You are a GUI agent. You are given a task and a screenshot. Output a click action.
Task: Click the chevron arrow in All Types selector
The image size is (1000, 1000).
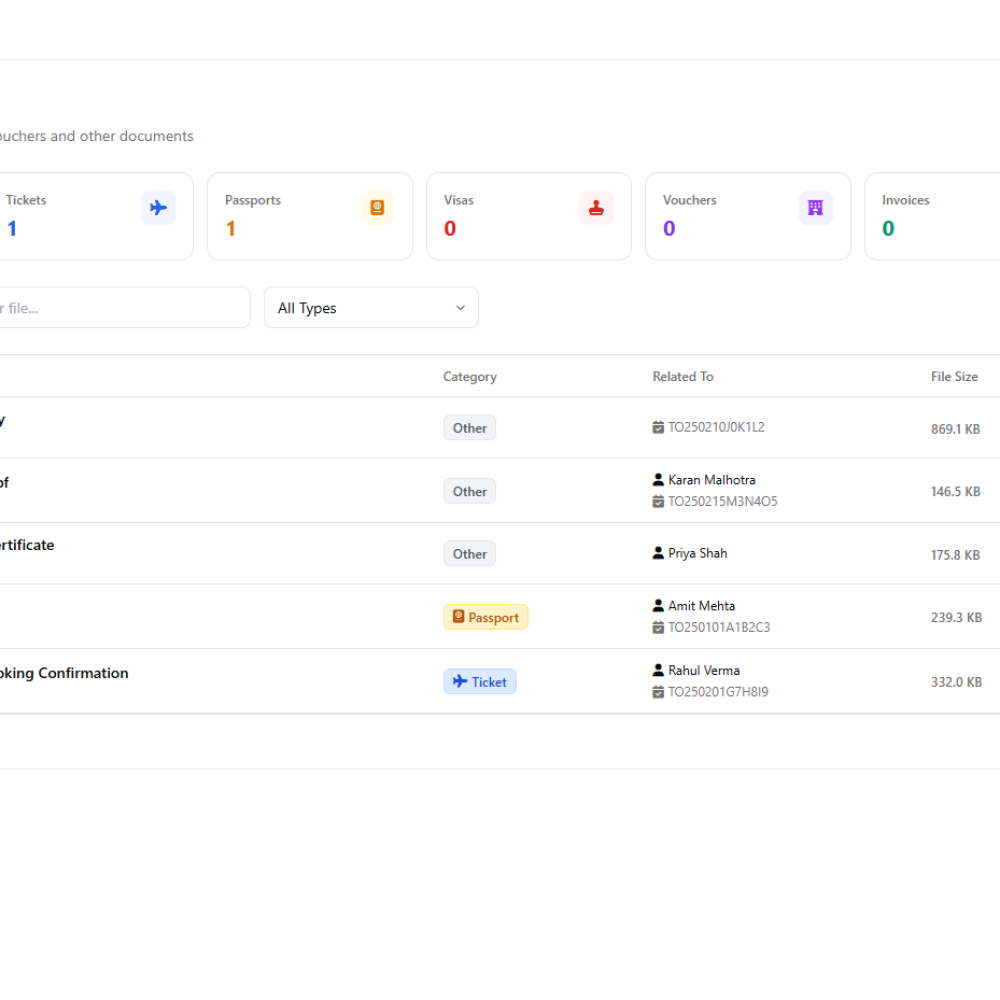coord(460,308)
